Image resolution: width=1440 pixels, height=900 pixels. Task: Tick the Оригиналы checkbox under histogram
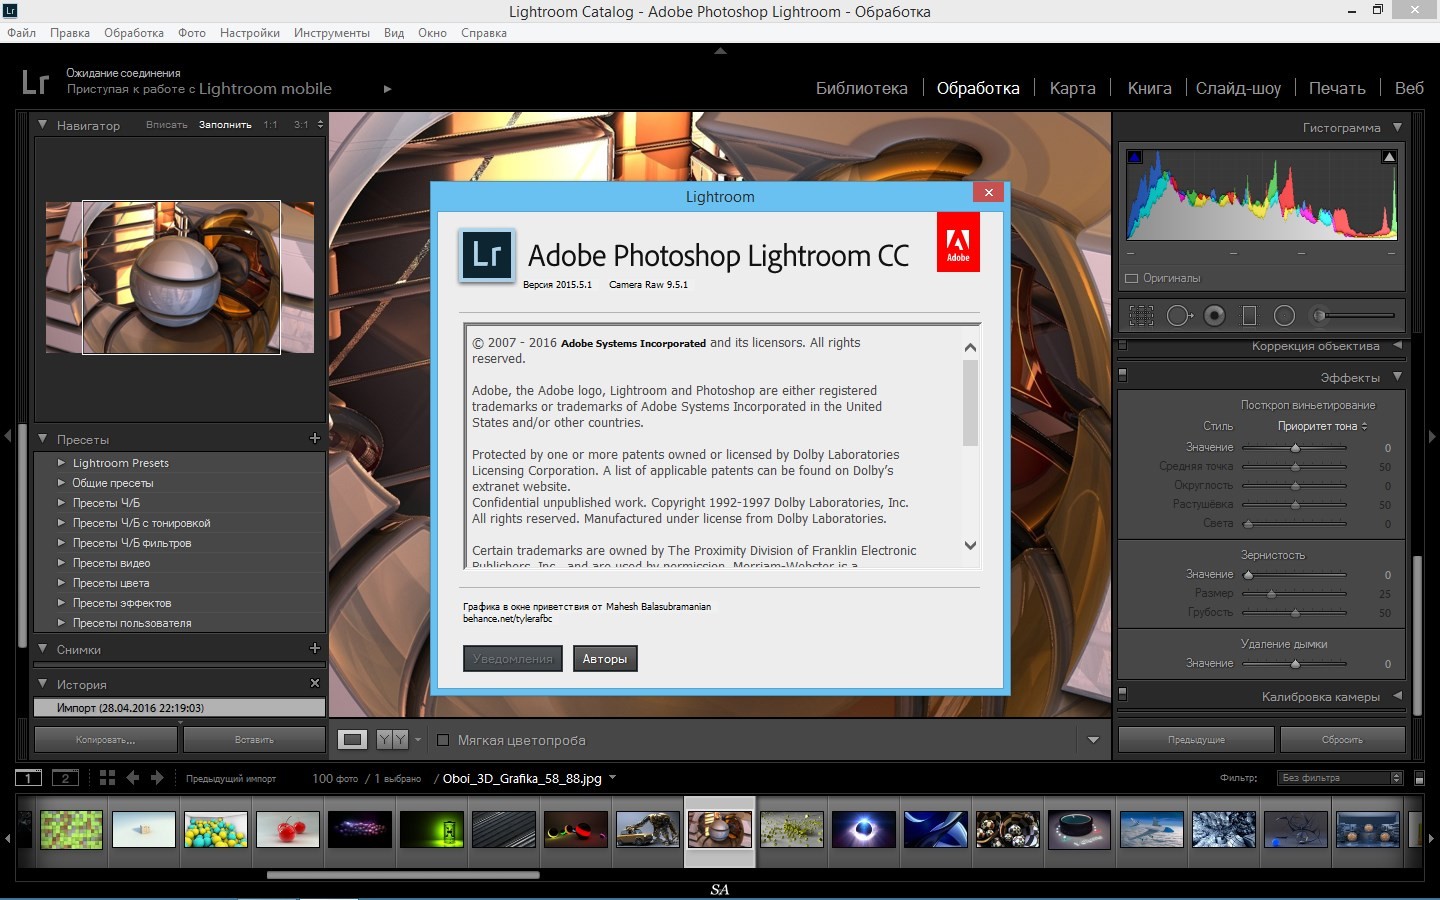[x=1132, y=278]
